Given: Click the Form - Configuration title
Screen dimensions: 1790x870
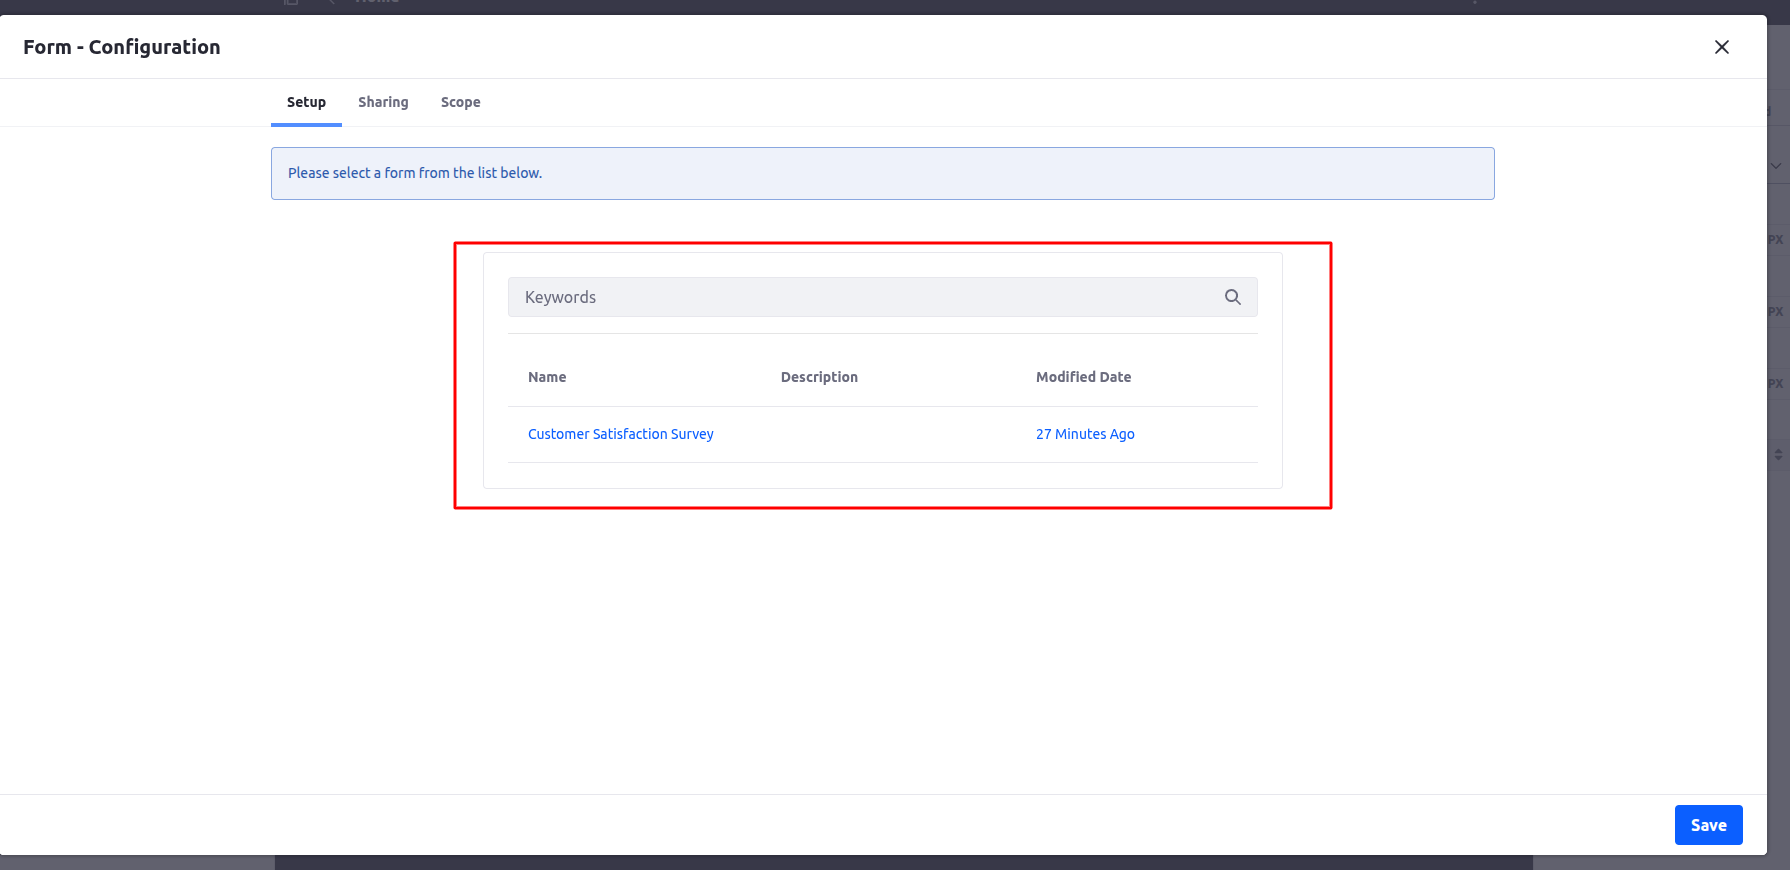Looking at the screenshot, I should click(122, 47).
